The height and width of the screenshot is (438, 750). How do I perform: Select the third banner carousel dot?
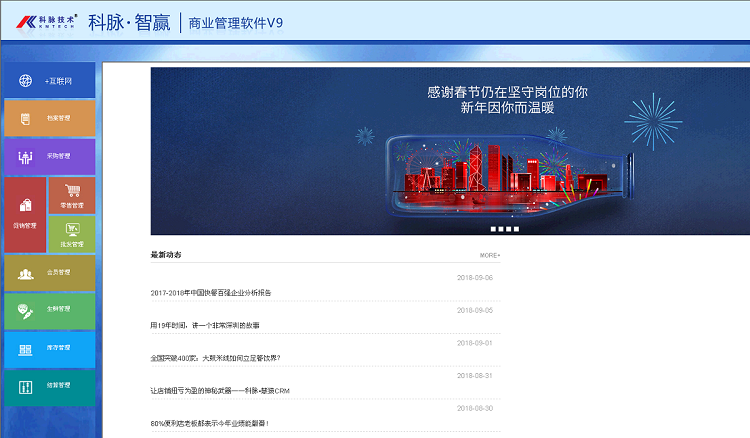click(508, 229)
